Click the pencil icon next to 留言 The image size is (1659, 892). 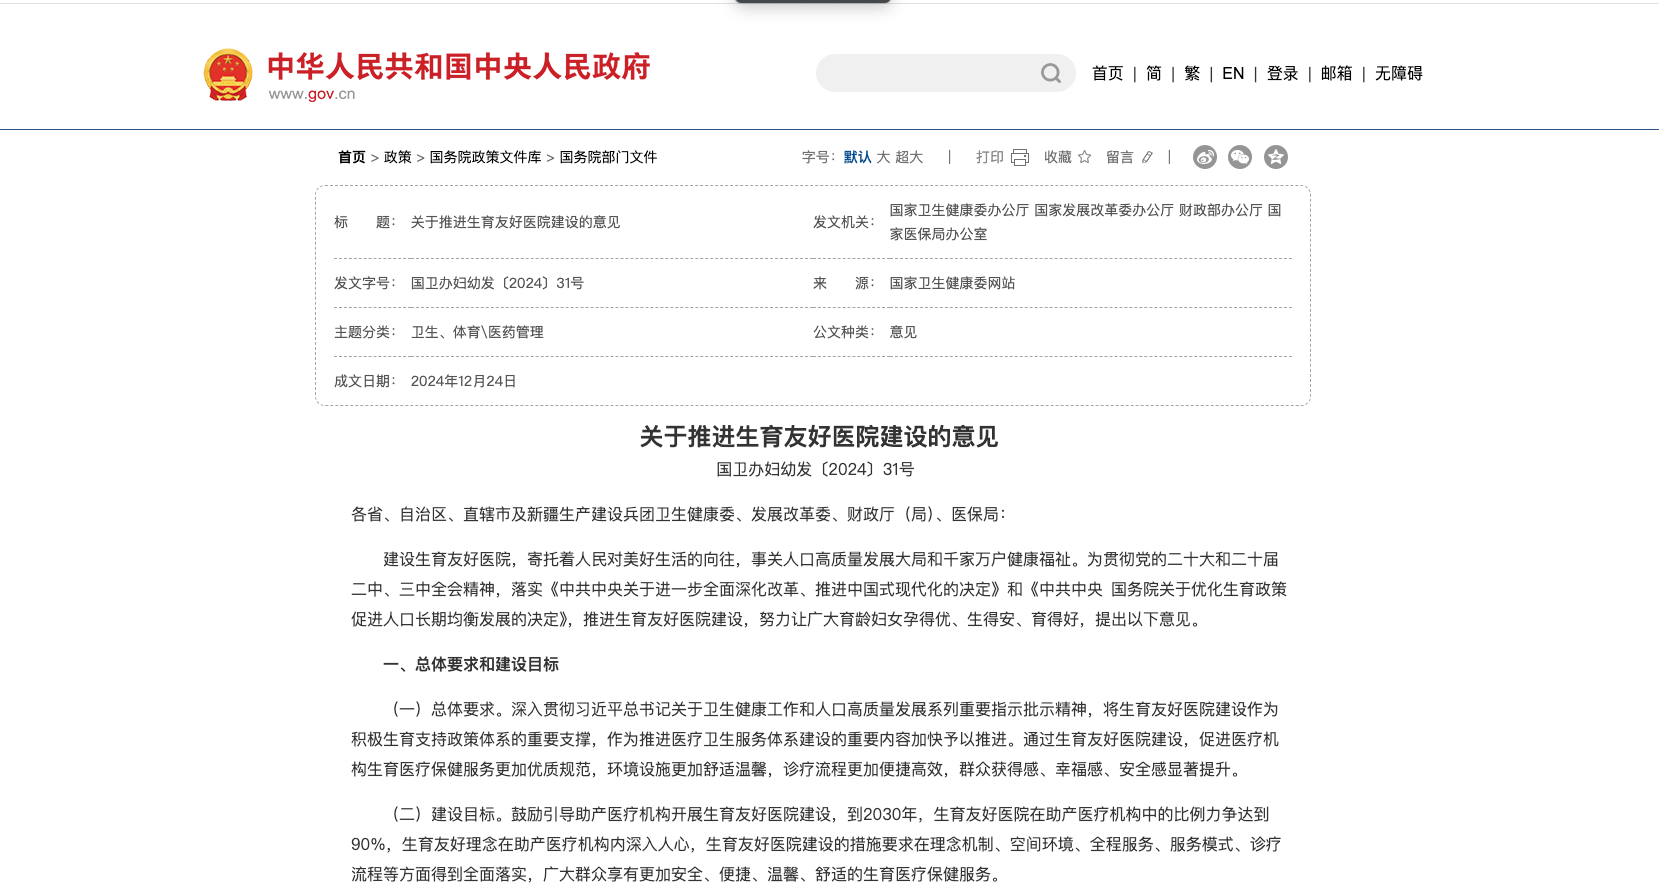(x=1147, y=157)
